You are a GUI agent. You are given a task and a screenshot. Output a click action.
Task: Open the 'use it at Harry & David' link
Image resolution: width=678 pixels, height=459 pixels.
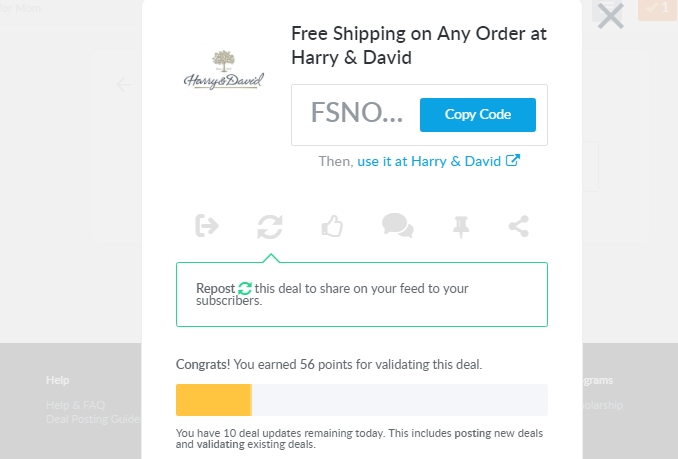(429, 161)
